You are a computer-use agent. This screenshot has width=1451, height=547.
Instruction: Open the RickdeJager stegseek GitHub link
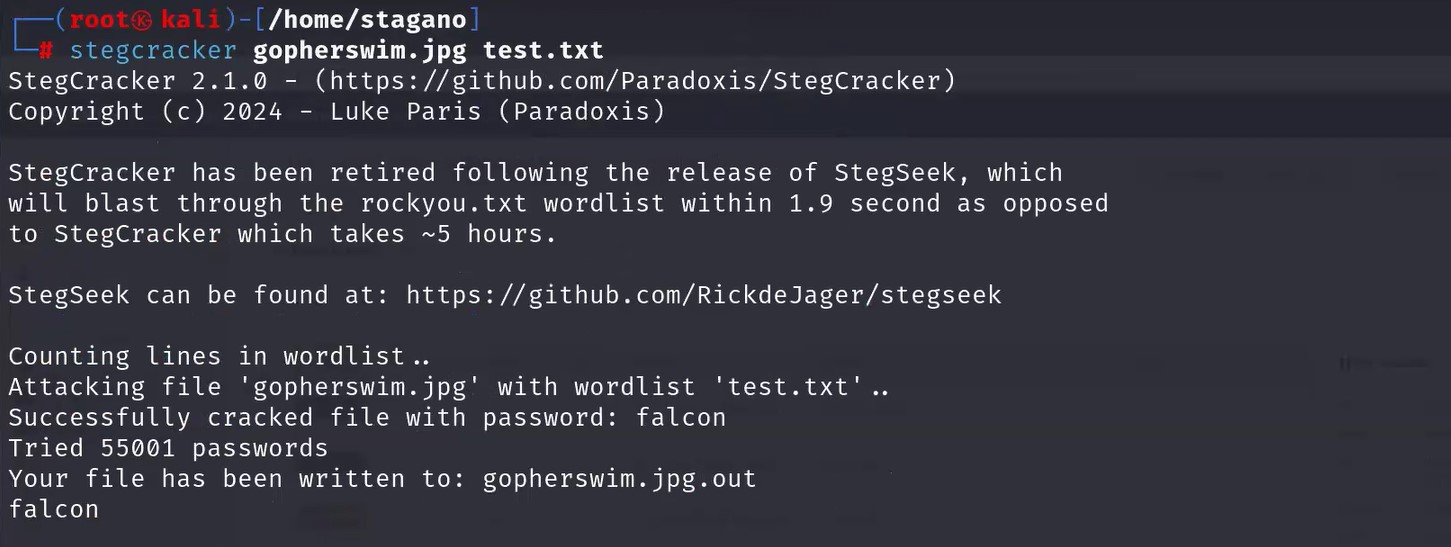click(704, 295)
